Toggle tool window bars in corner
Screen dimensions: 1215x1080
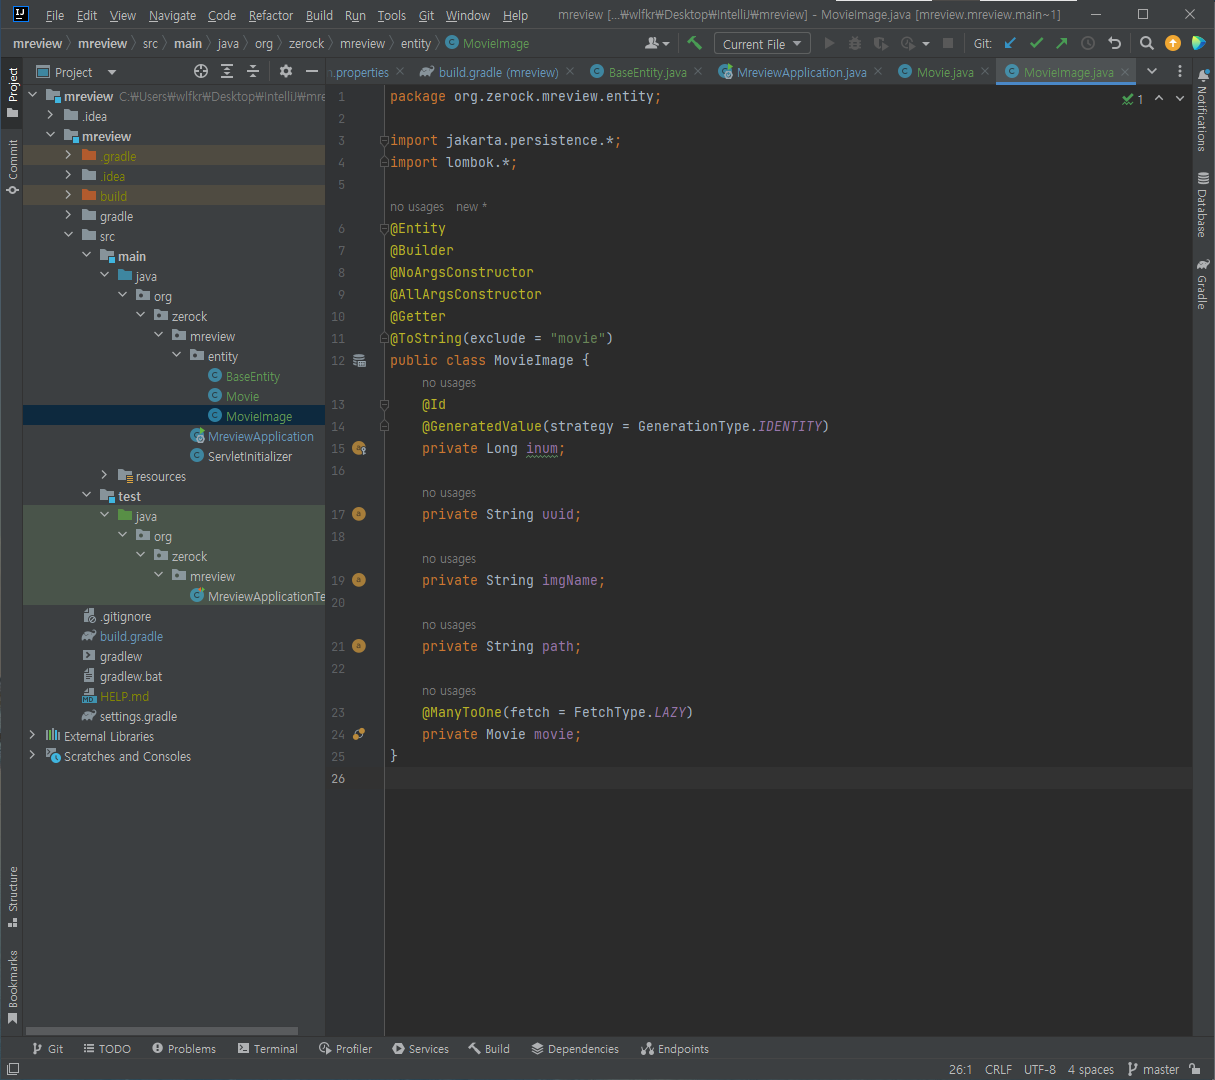click(12, 1069)
